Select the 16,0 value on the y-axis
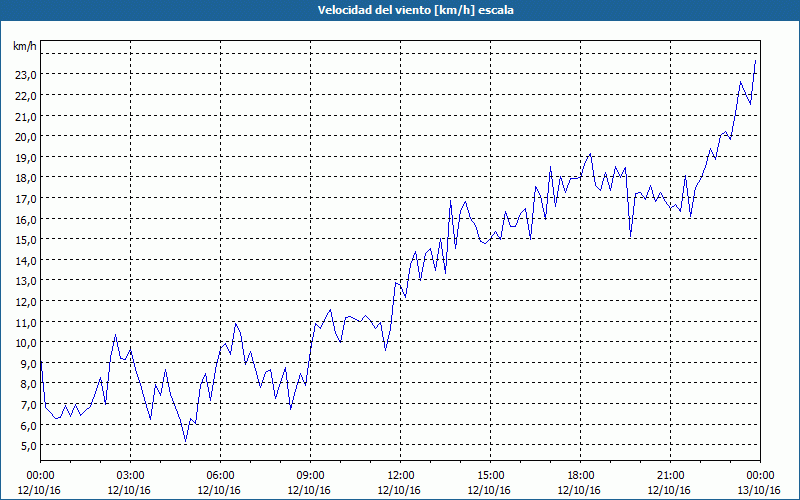The height and width of the screenshot is (500, 800). (26, 219)
